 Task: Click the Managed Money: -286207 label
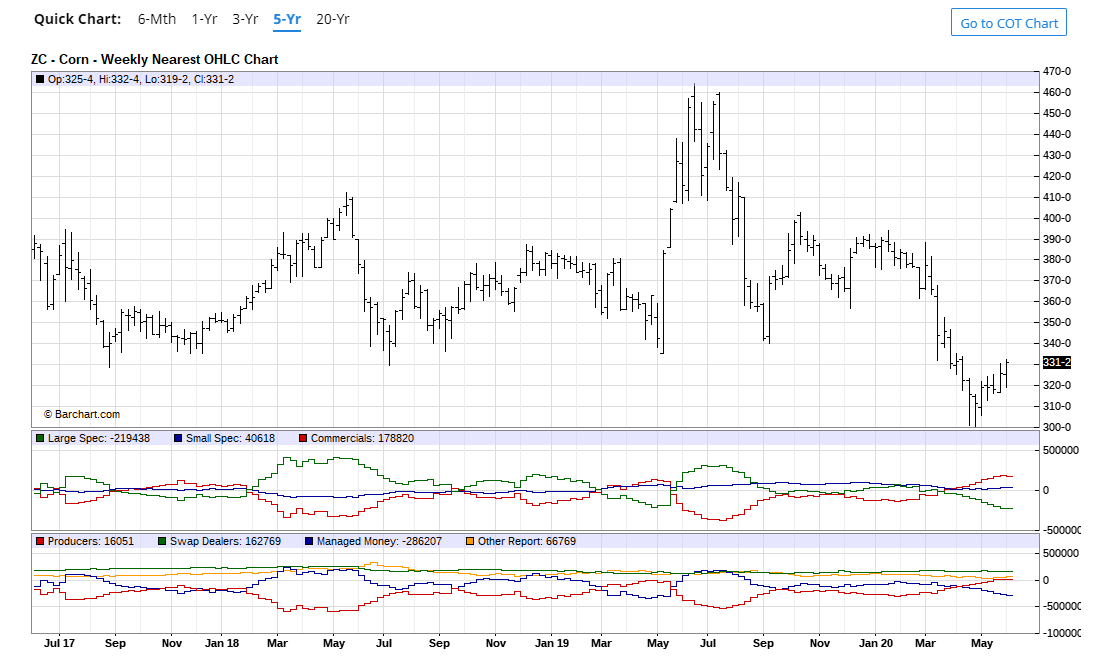point(379,541)
